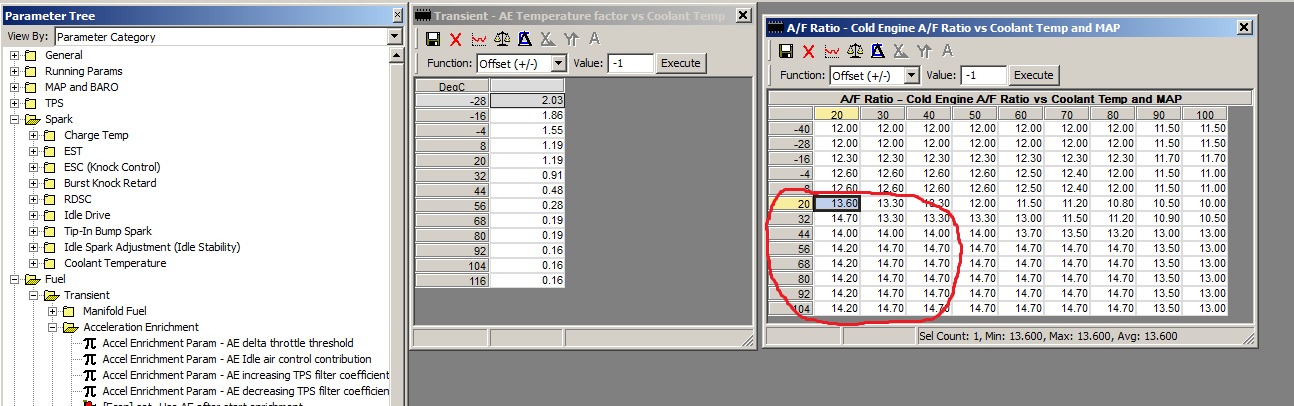Screen dimensions: 1294x406
Task: Click balance scales compare icon in A/F Ratio window
Action: [855, 51]
